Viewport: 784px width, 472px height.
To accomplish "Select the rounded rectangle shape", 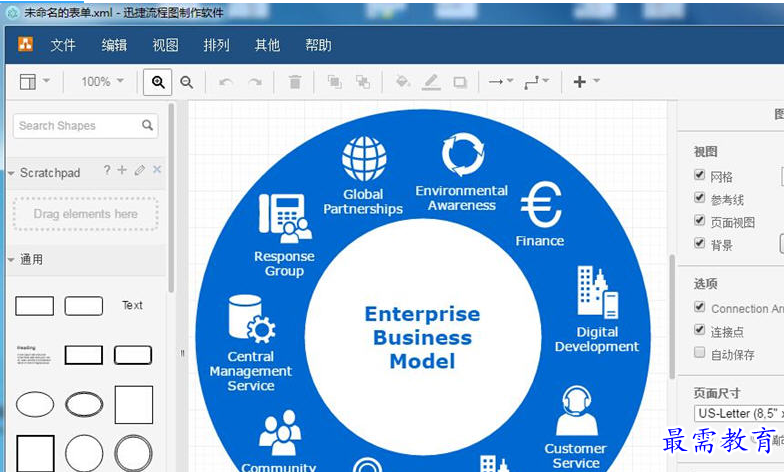I will tap(84, 306).
